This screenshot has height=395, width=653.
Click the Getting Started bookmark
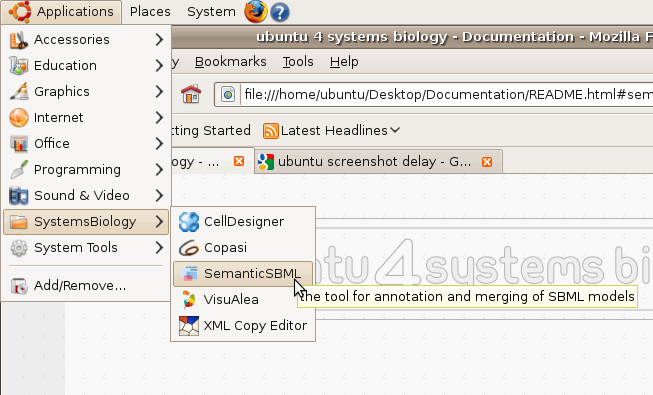211,130
